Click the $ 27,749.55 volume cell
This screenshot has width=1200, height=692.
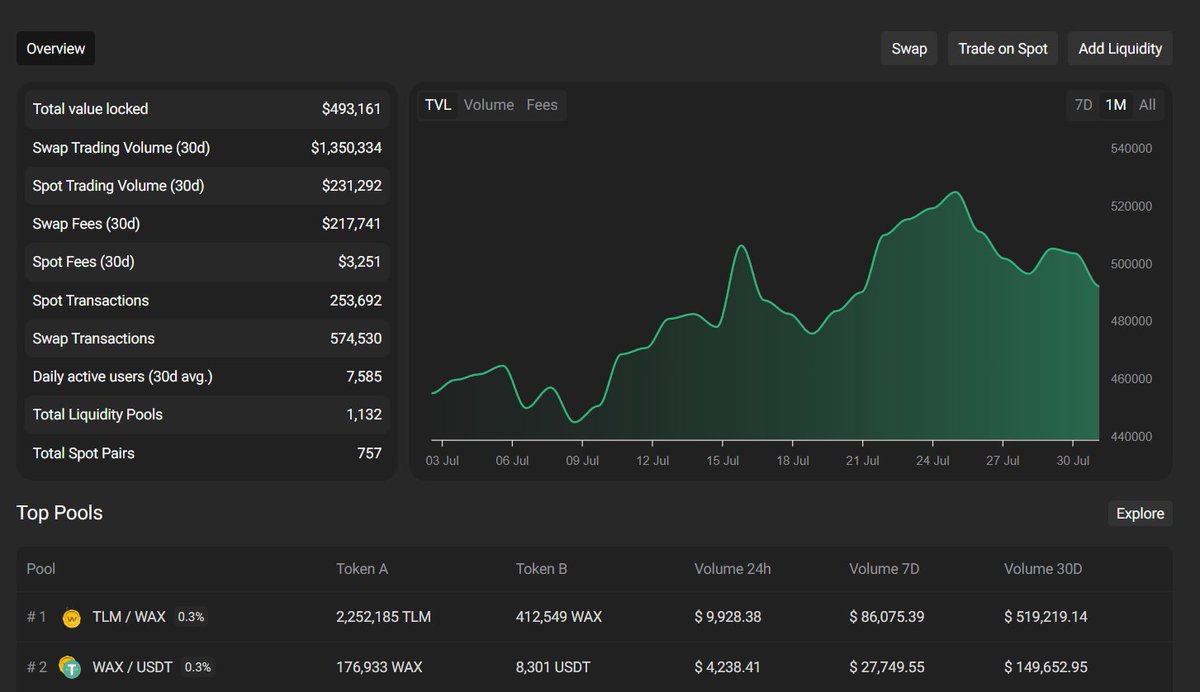887,667
